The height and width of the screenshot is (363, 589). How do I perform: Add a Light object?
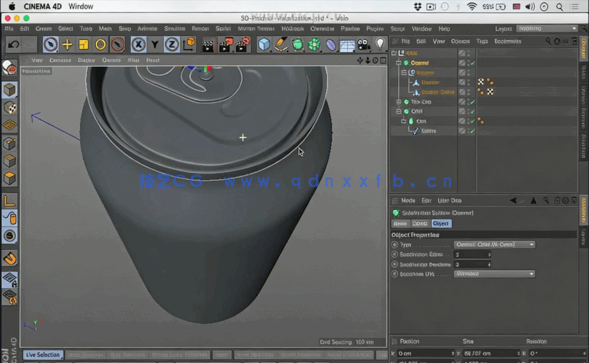tap(380, 44)
